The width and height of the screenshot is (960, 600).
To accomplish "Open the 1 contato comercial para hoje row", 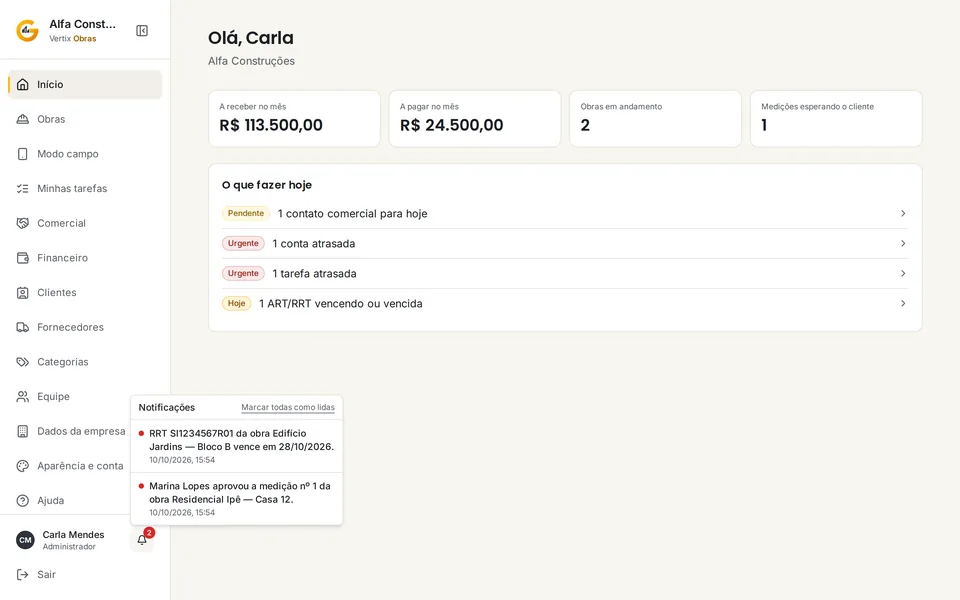I will 565,214.
